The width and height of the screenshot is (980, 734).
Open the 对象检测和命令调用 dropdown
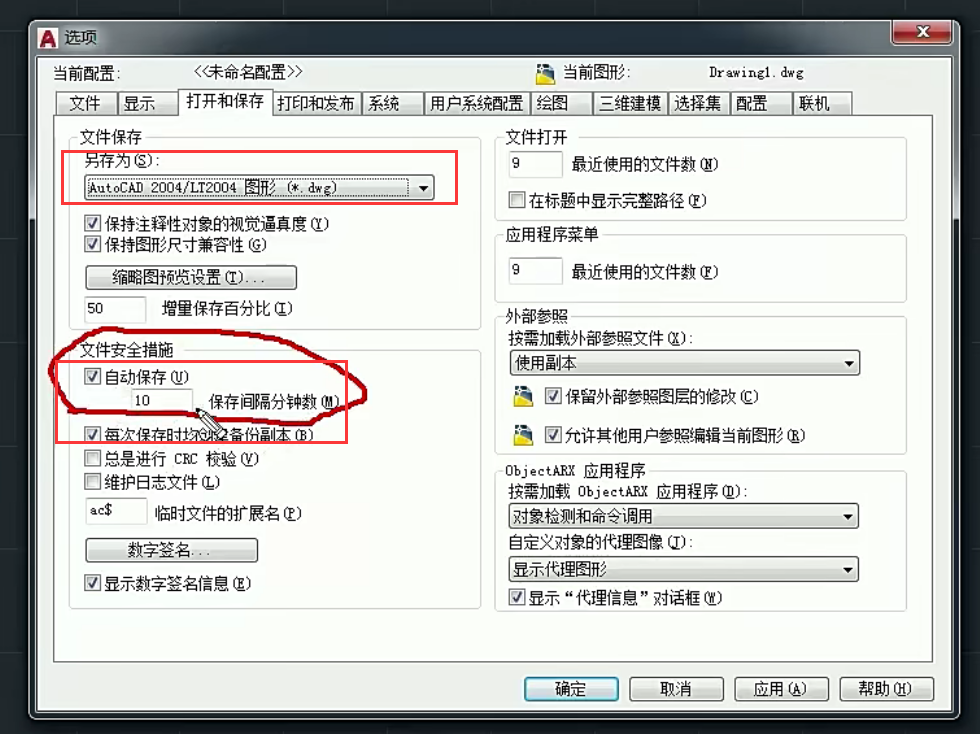[x=684, y=516]
